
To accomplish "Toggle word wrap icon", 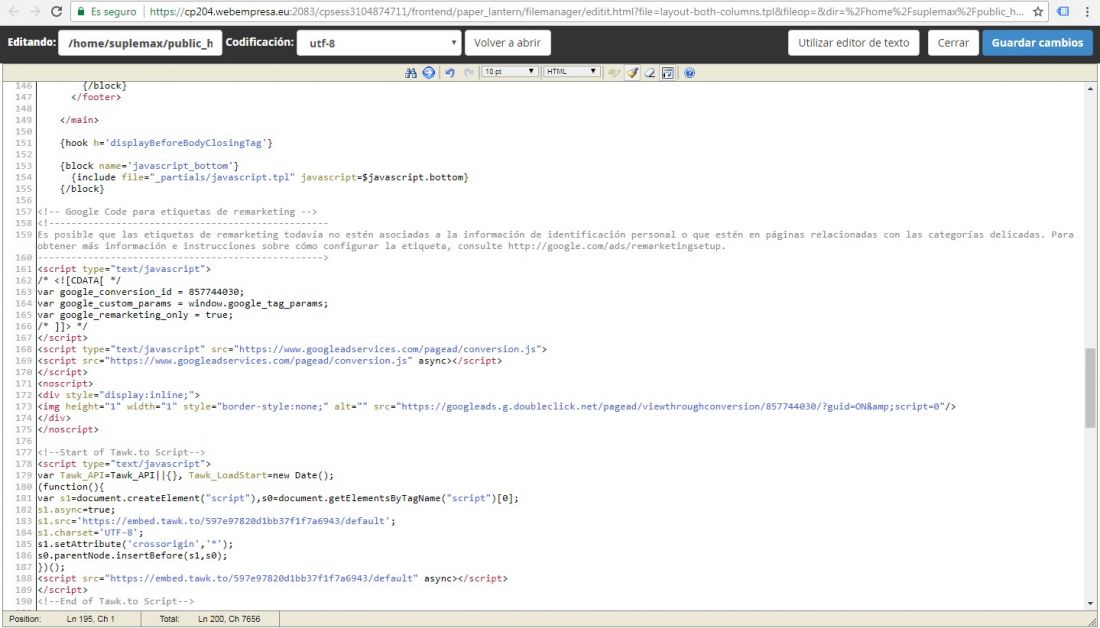I will [x=668, y=72].
